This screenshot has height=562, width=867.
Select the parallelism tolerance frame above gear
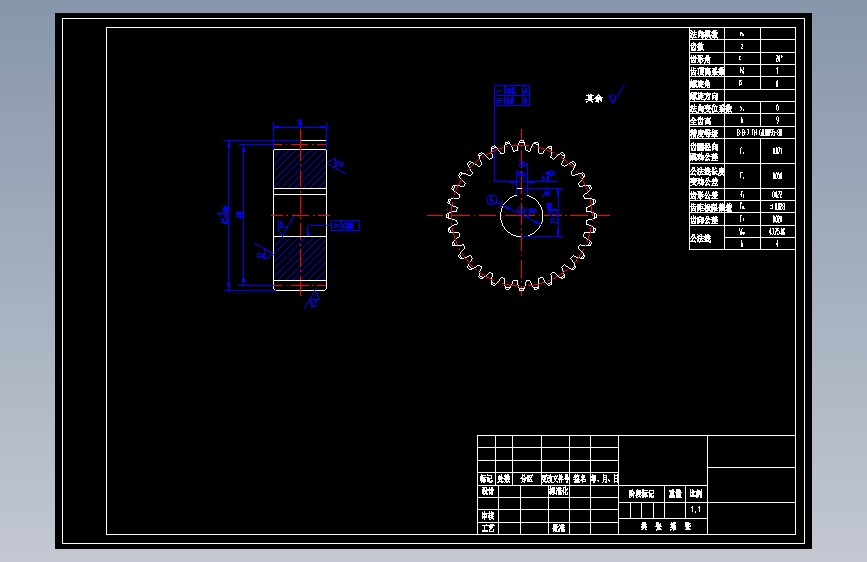click(512, 91)
